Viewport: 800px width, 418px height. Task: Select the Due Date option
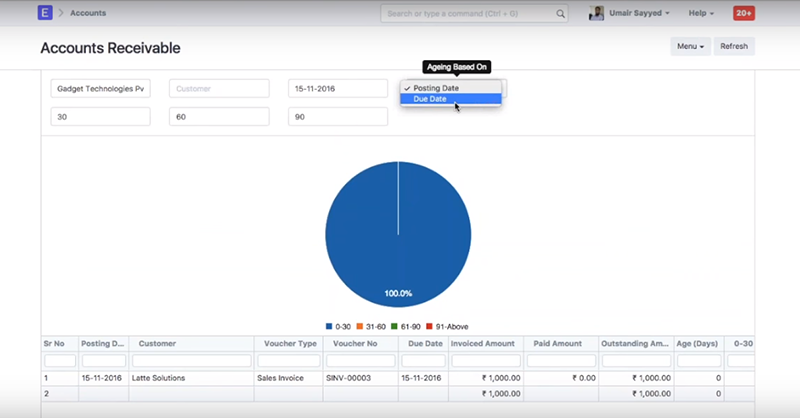coord(430,99)
